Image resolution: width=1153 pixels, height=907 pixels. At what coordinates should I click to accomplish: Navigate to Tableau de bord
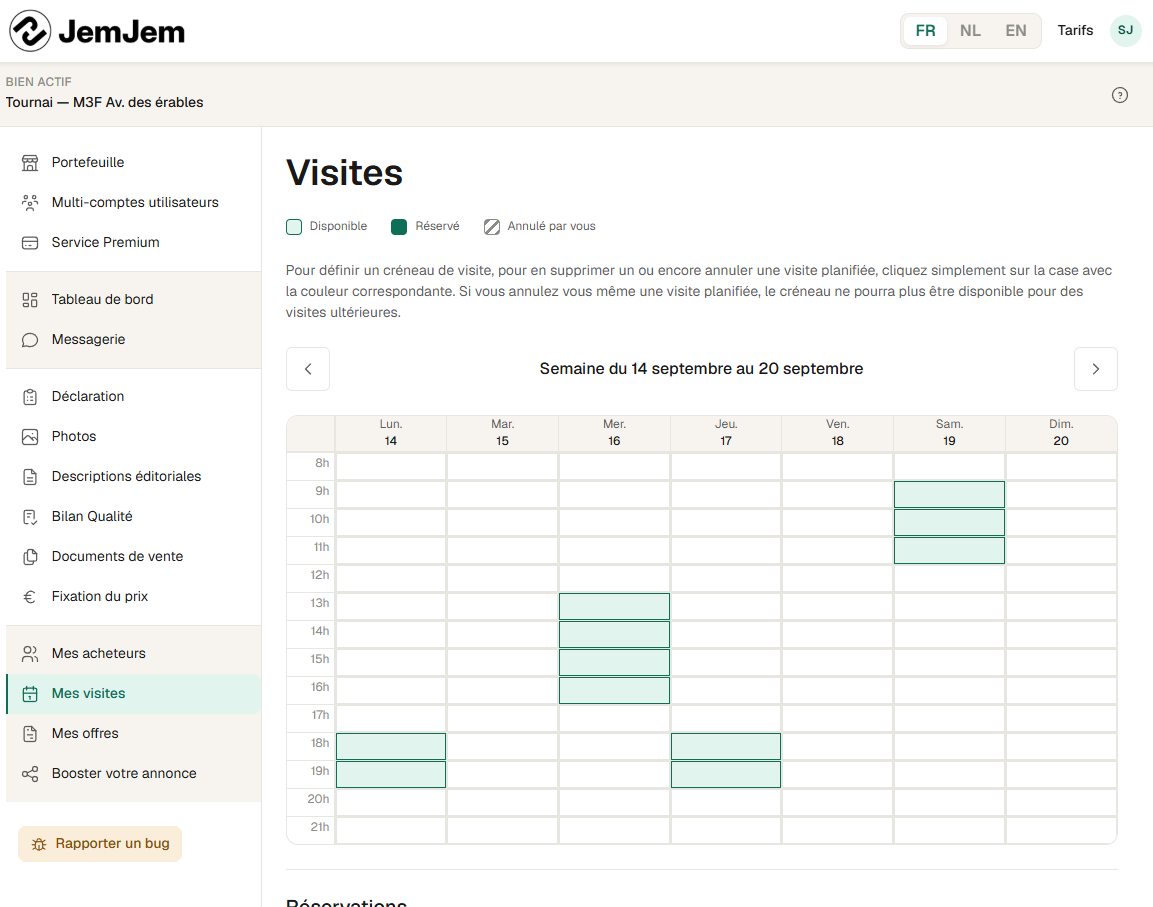[133, 299]
